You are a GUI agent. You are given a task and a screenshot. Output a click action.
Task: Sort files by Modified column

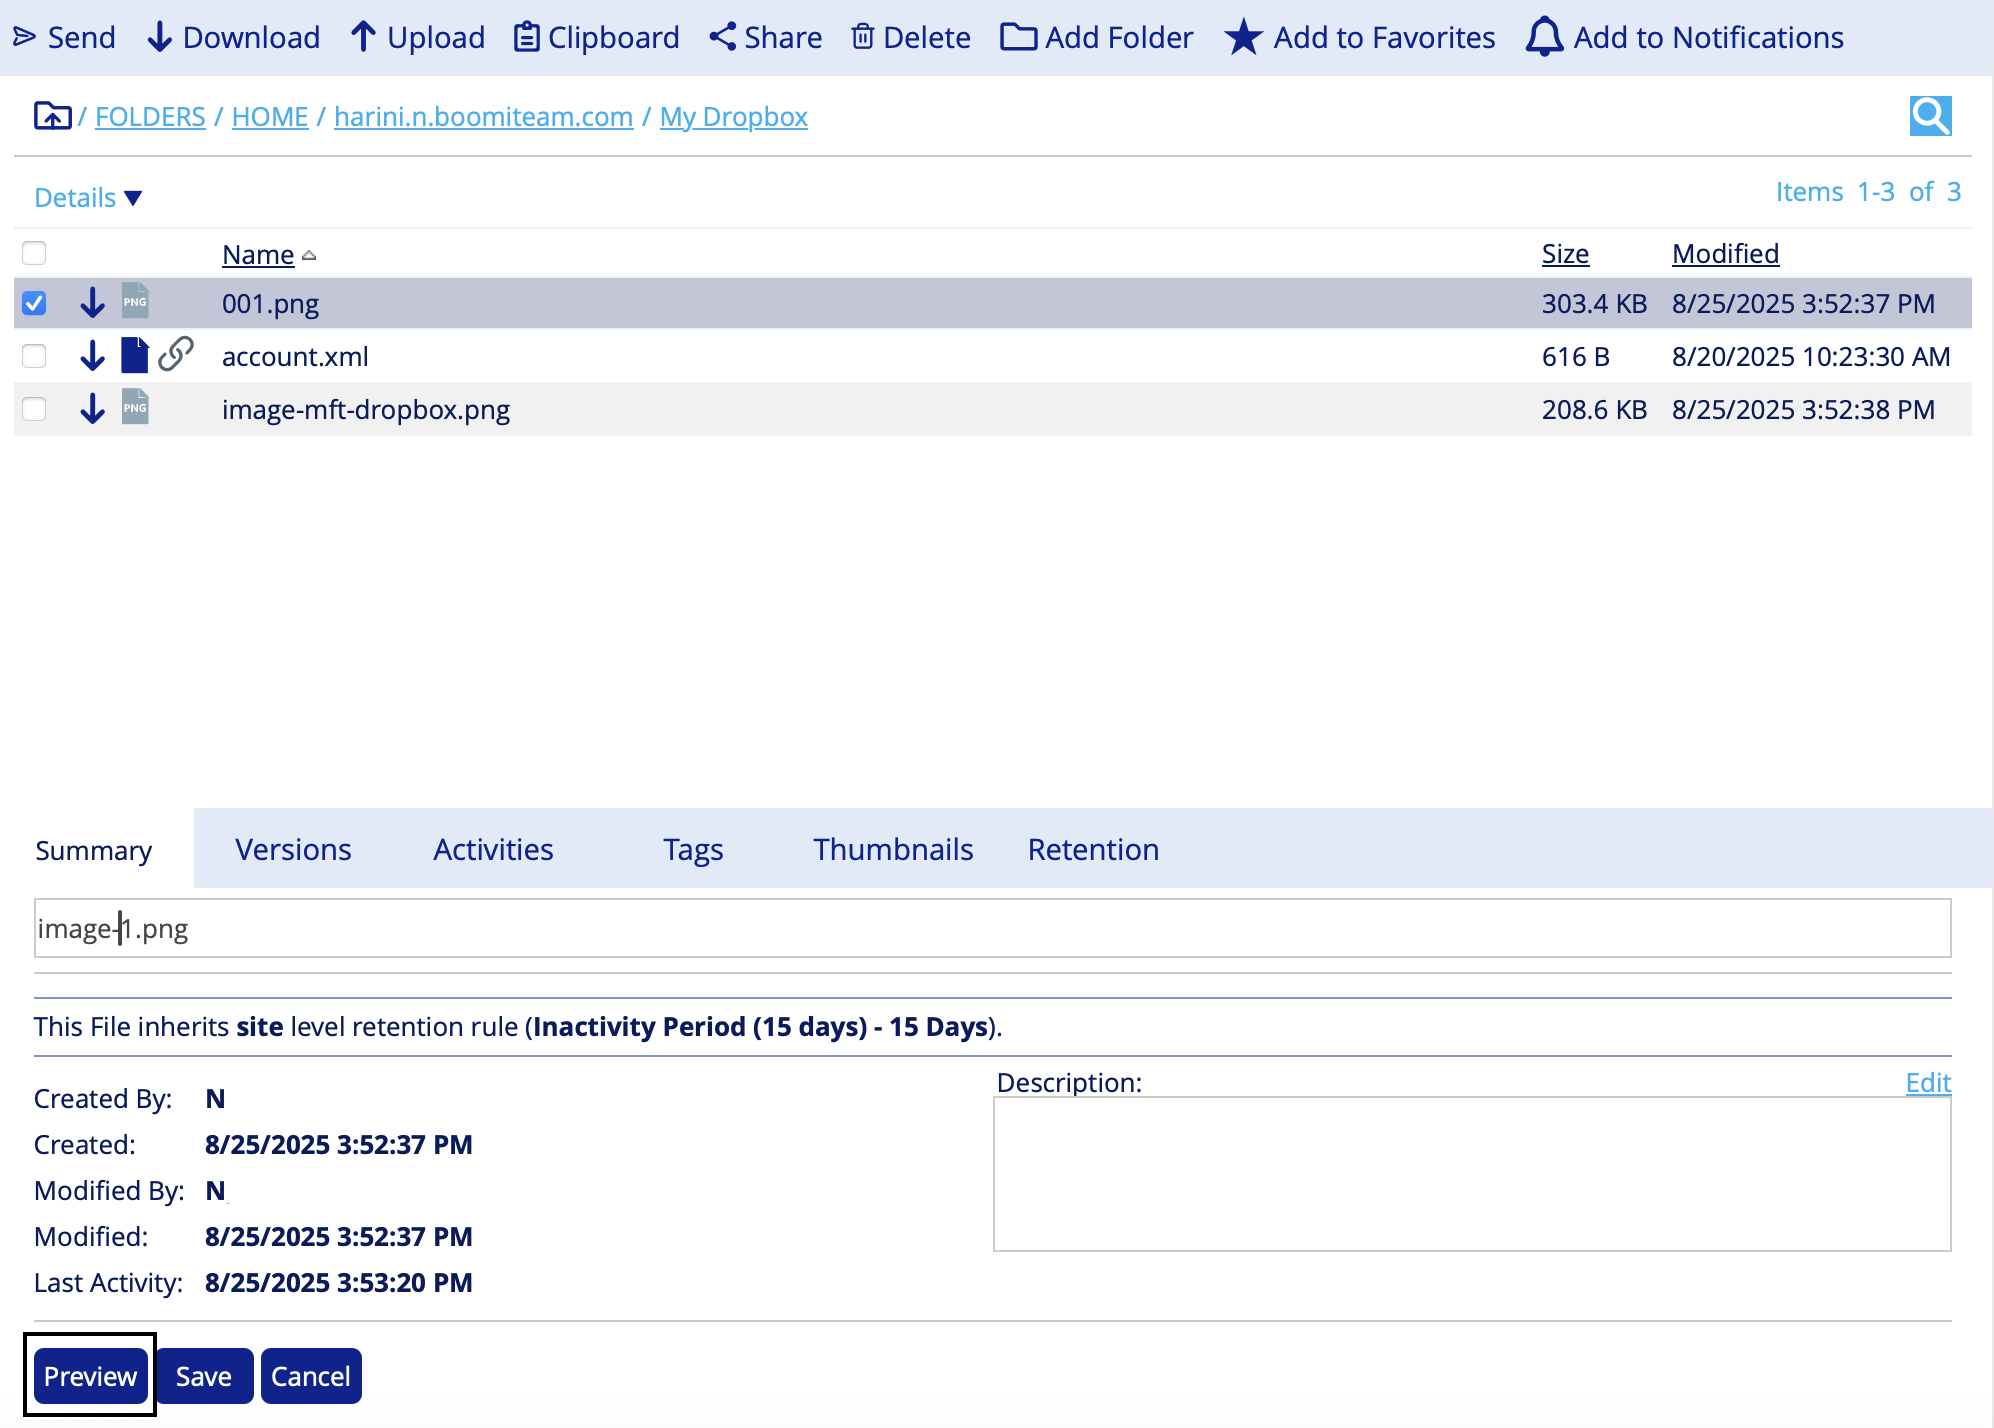(1725, 253)
